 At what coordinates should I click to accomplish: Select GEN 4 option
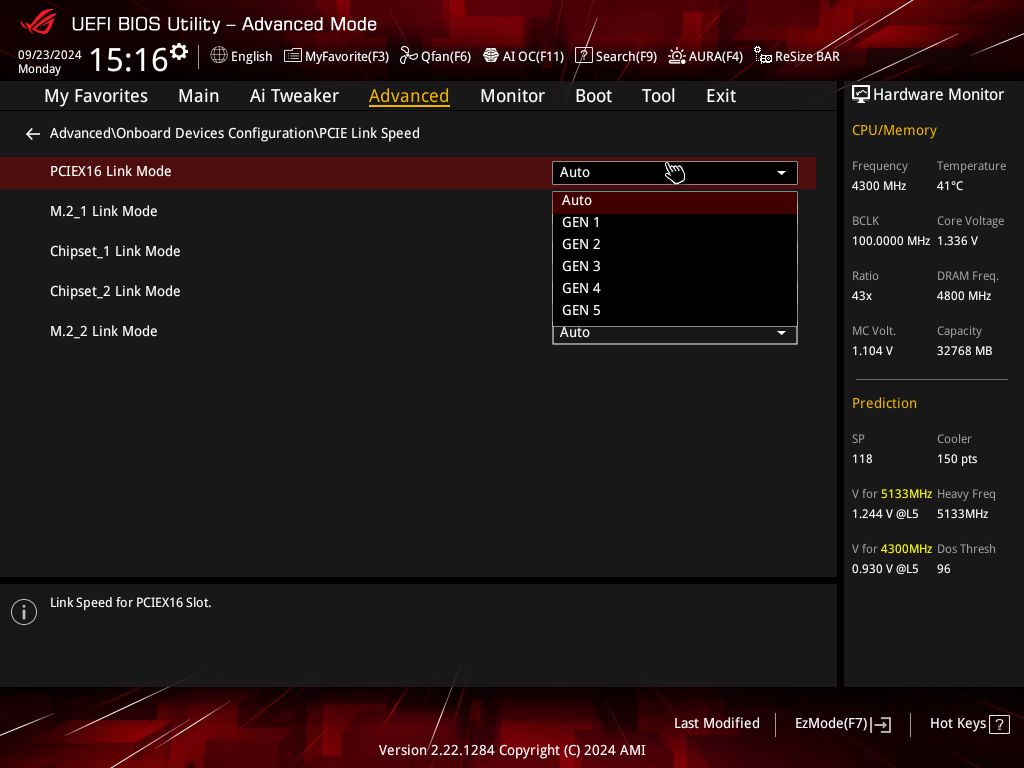[675, 289]
